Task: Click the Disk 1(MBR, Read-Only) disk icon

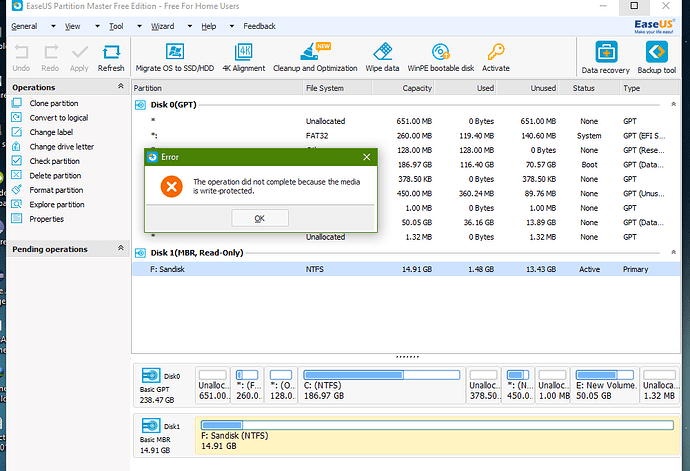Action: click(x=140, y=253)
